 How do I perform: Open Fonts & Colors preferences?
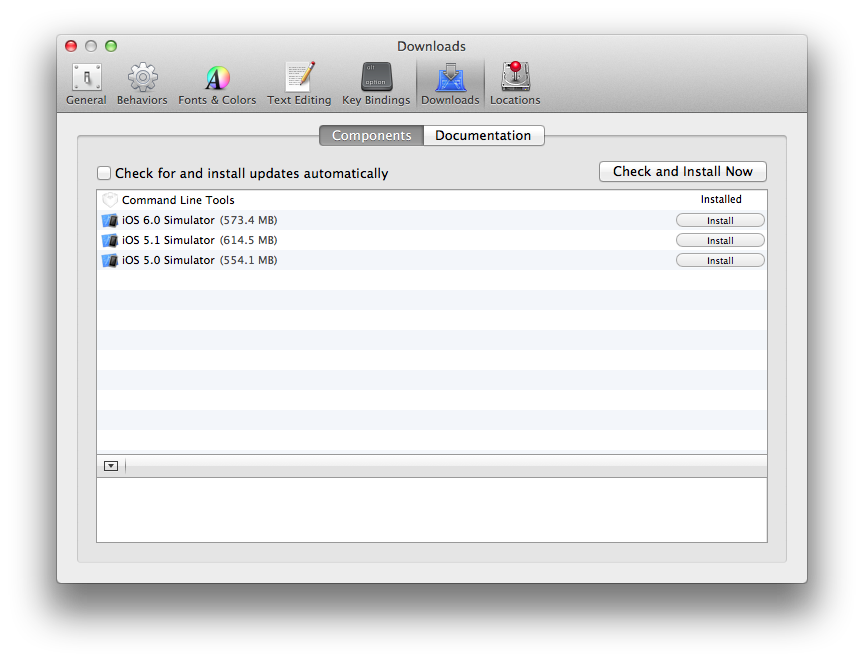[217, 84]
